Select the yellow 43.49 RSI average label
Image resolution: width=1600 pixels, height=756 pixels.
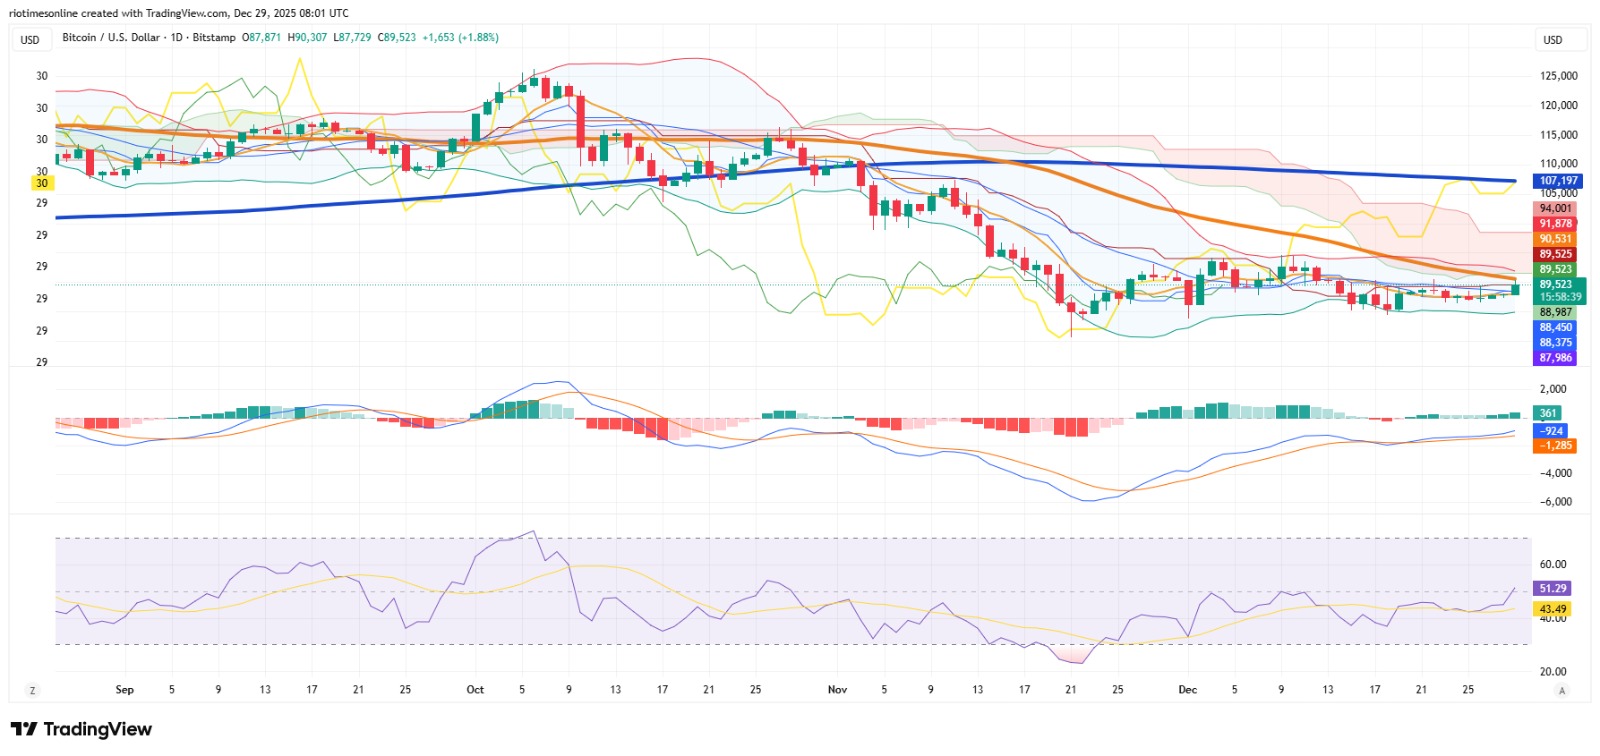1552,609
